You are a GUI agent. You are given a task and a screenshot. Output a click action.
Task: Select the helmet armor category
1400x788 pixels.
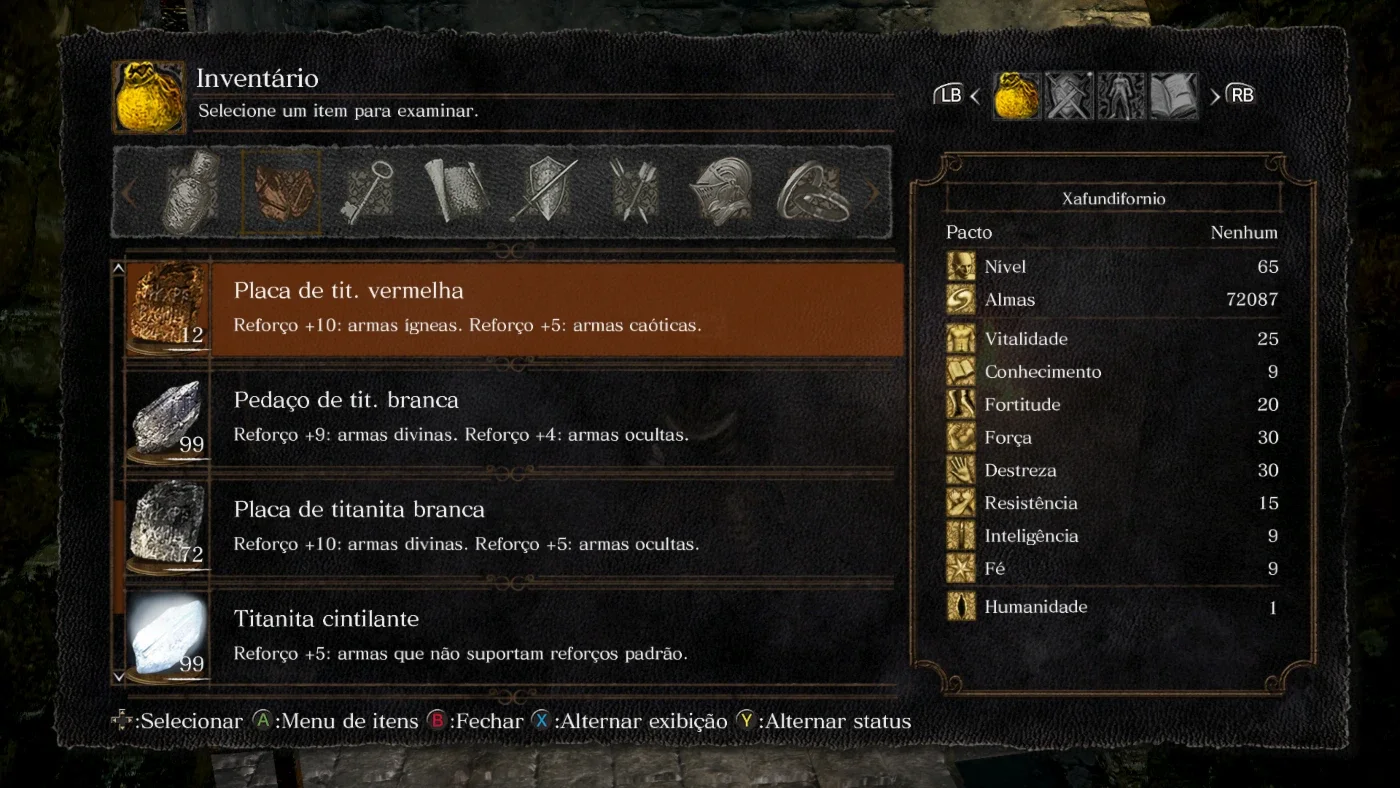pyautogui.click(x=719, y=190)
